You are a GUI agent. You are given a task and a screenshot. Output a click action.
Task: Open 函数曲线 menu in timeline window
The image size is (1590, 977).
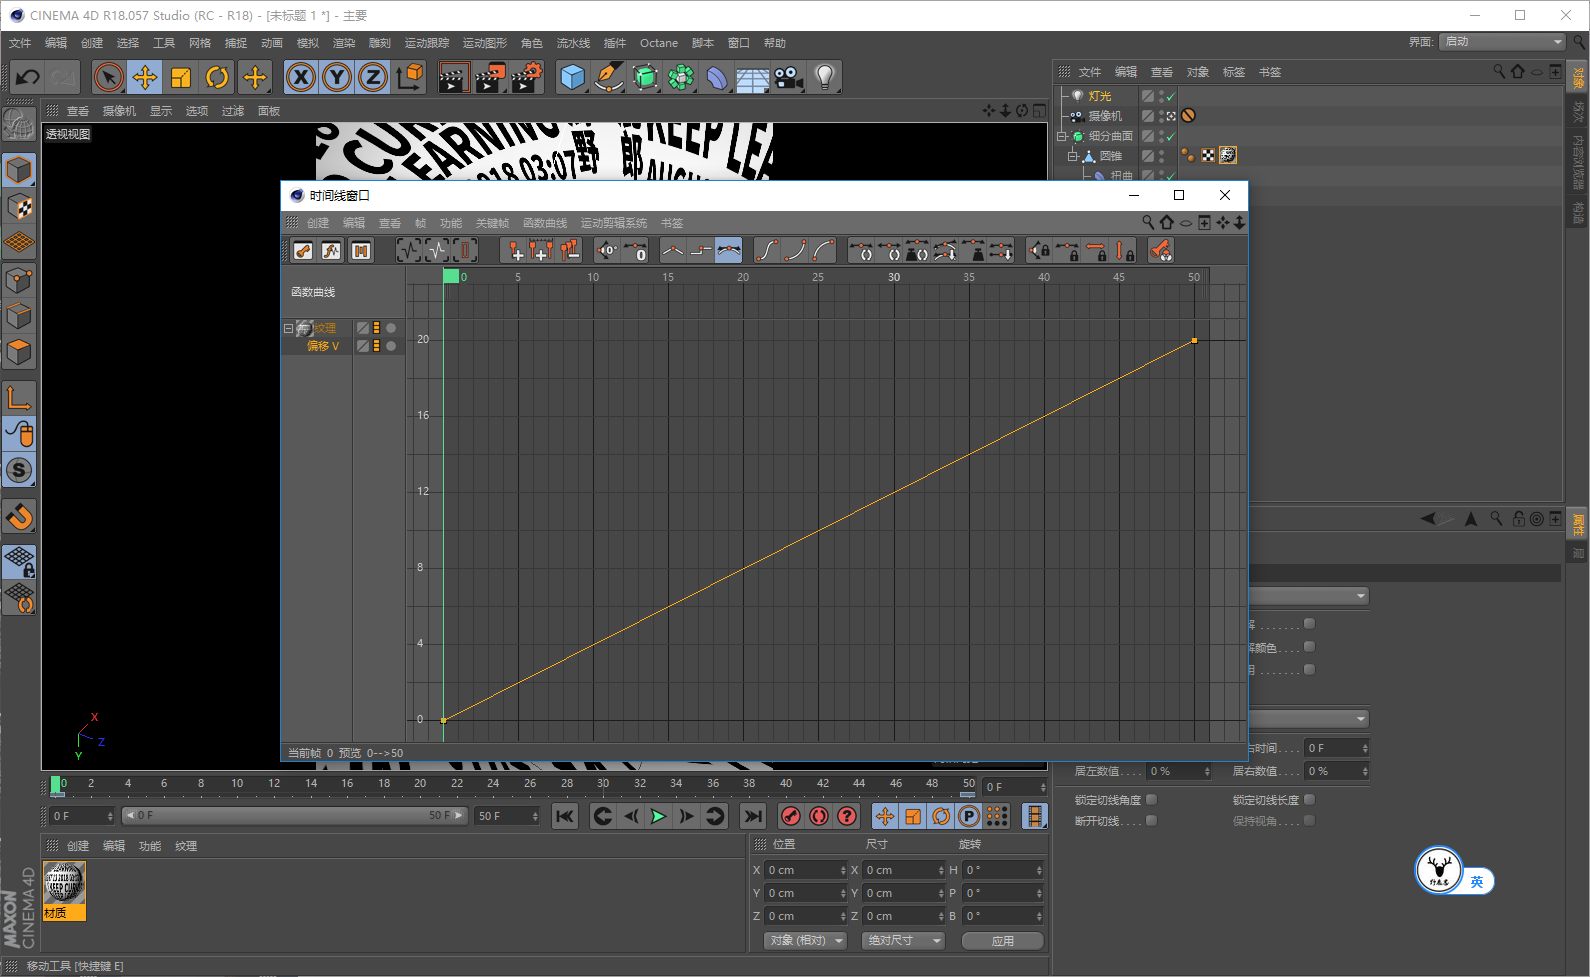[545, 223]
